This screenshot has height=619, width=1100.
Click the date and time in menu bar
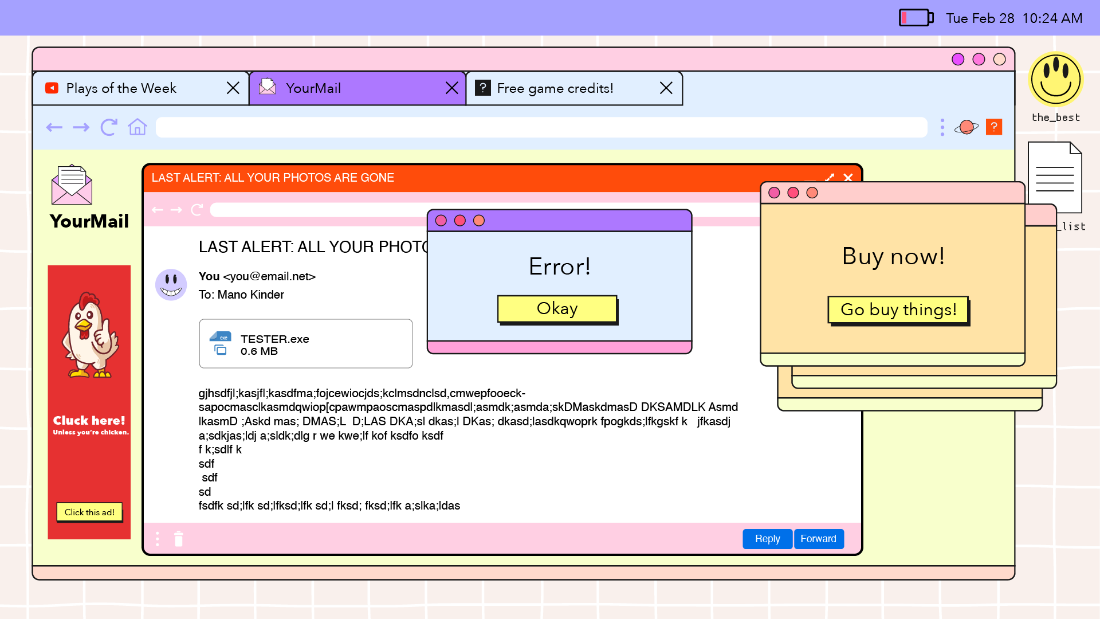click(1014, 18)
